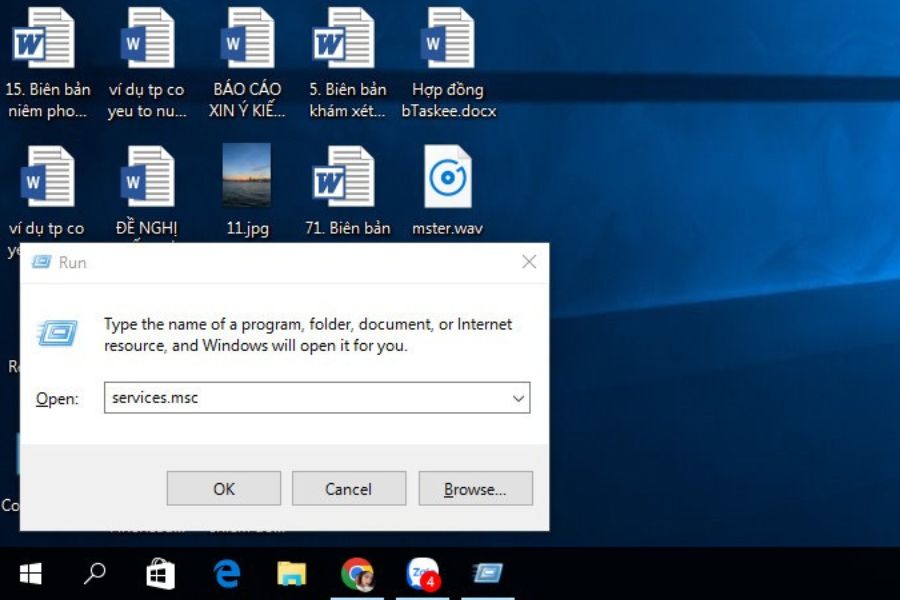The image size is (900, 600).
Task: Click Browse... to locate a program
Action: (475, 489)
